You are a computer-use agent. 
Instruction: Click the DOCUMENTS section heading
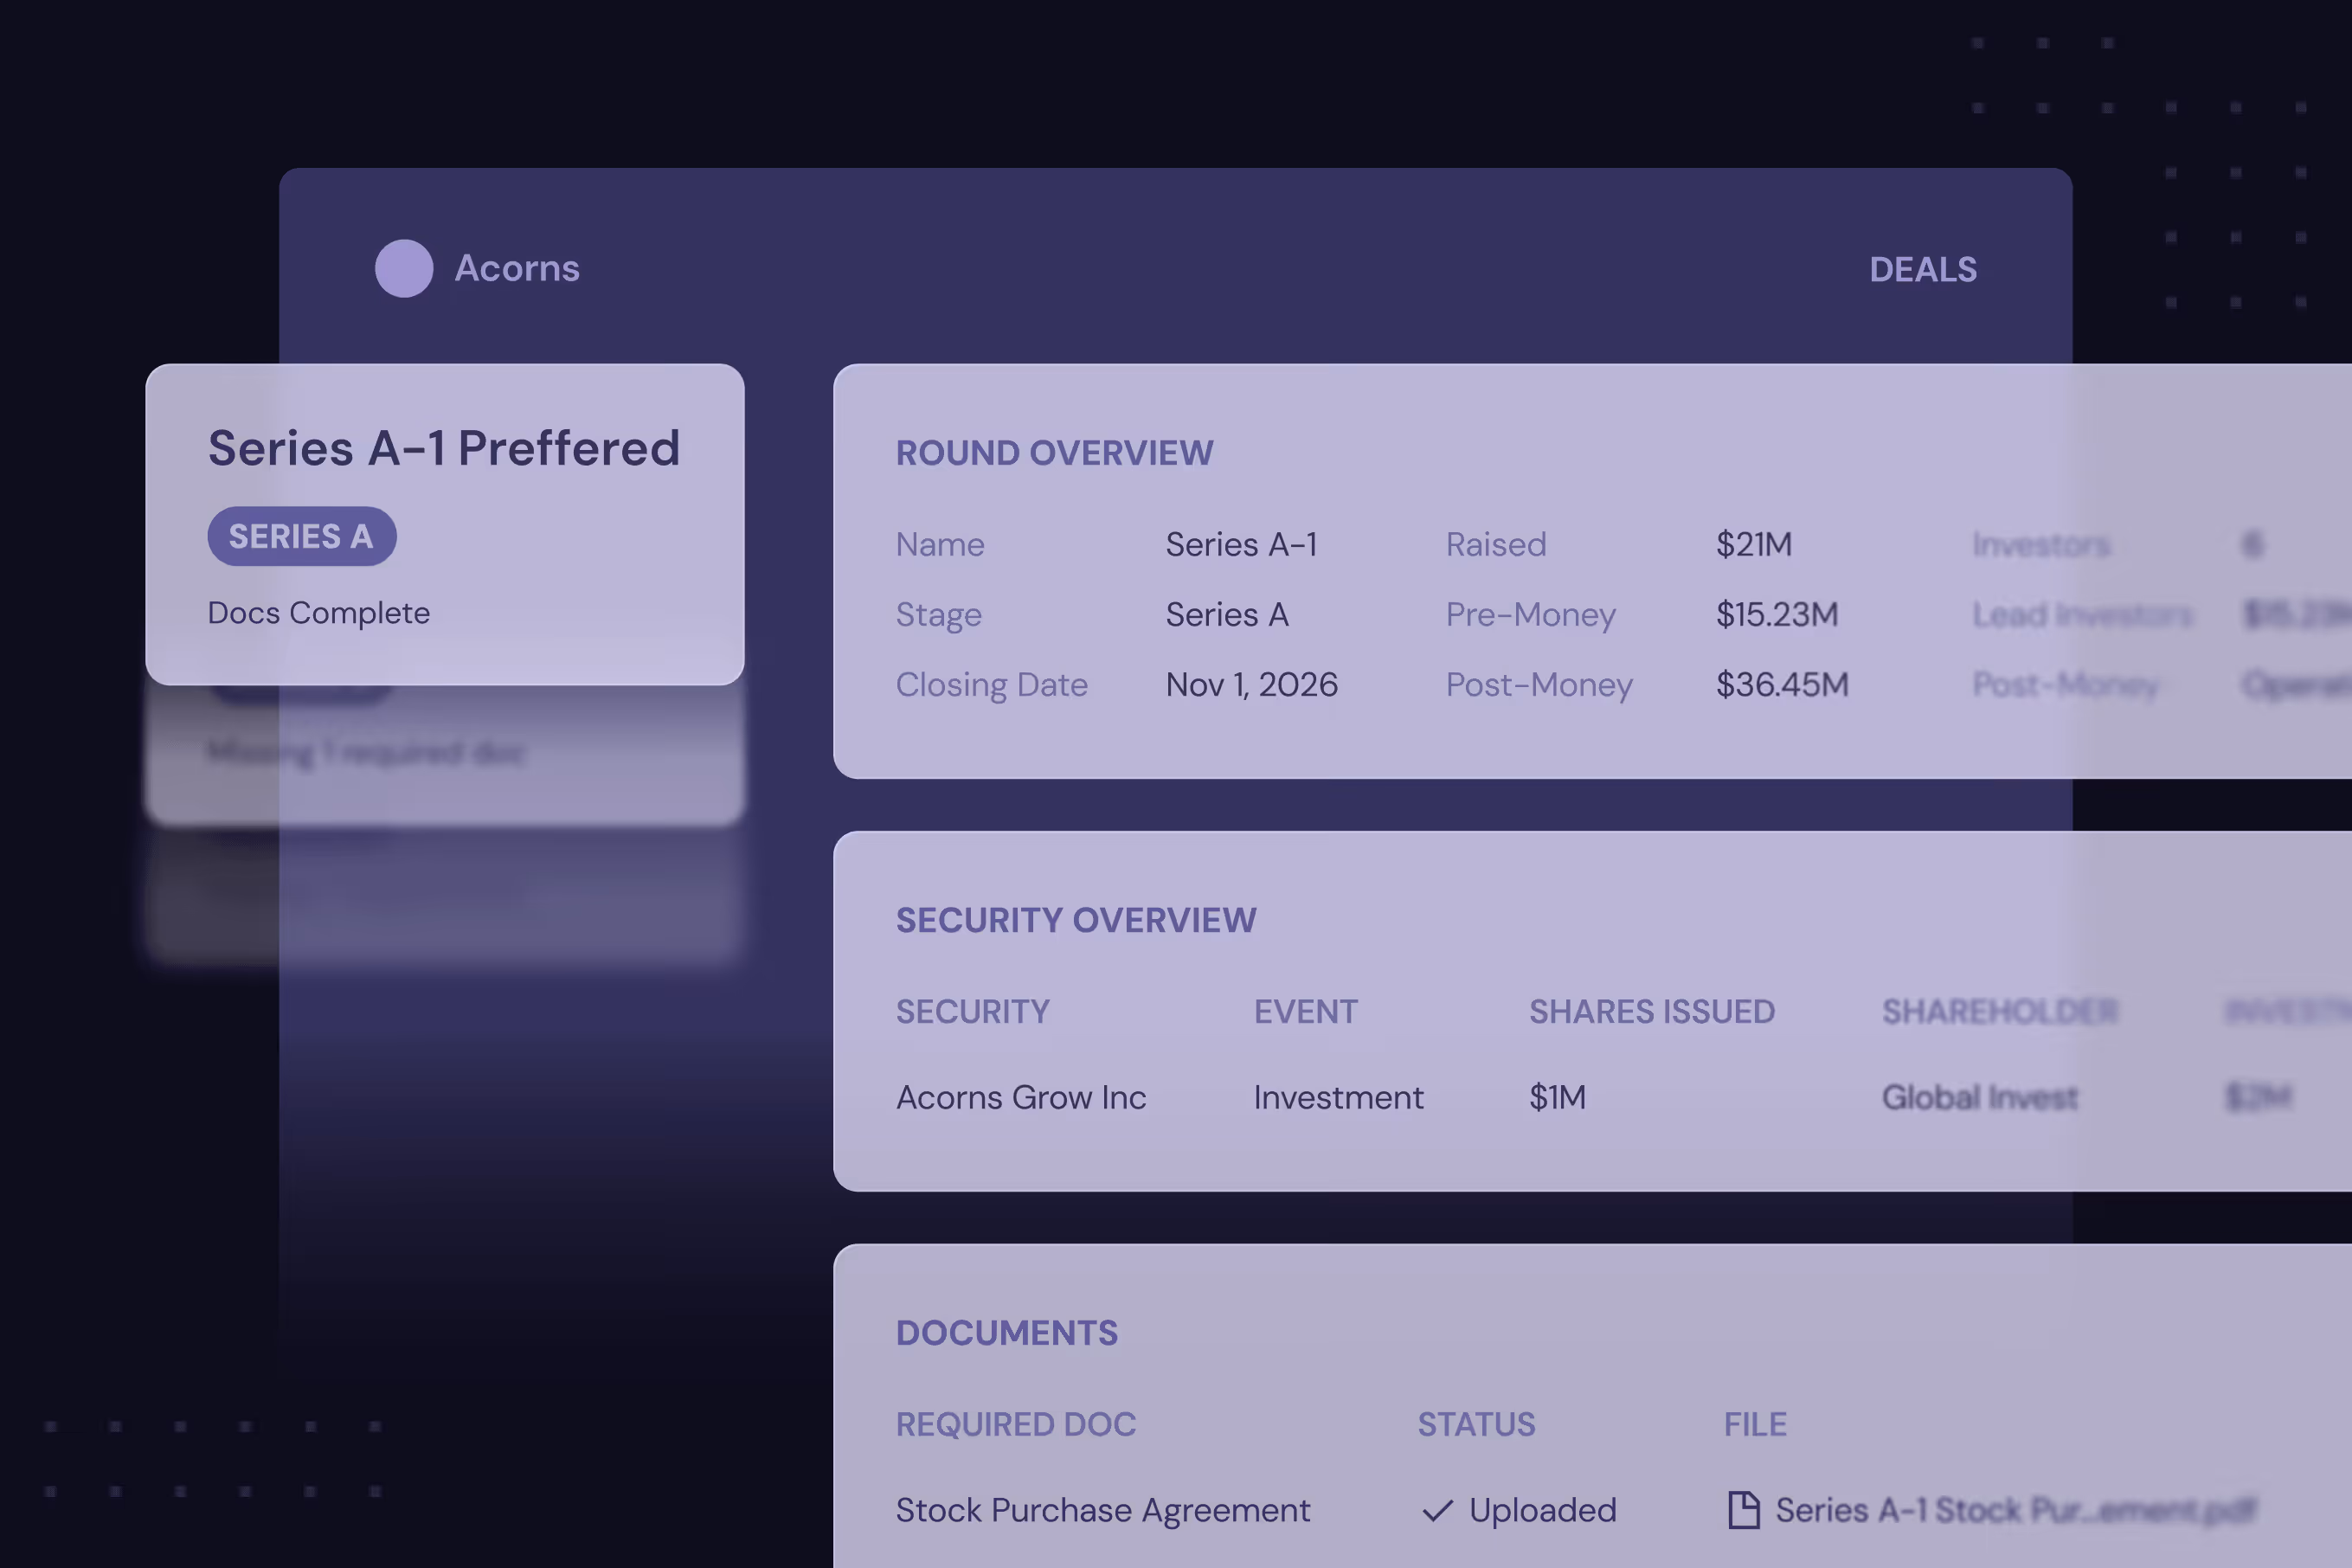tap(1006, 1333)
